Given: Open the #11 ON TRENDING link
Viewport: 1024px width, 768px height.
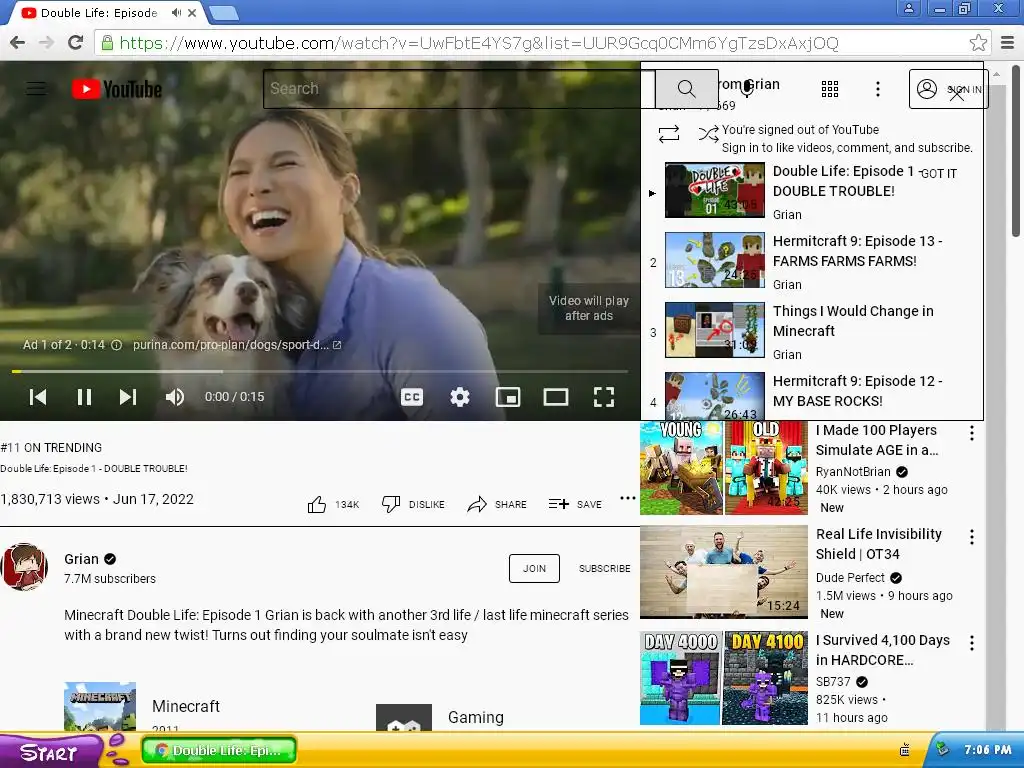Looking at the screenshot, I should pyautogui.click(x=51, y=448).
